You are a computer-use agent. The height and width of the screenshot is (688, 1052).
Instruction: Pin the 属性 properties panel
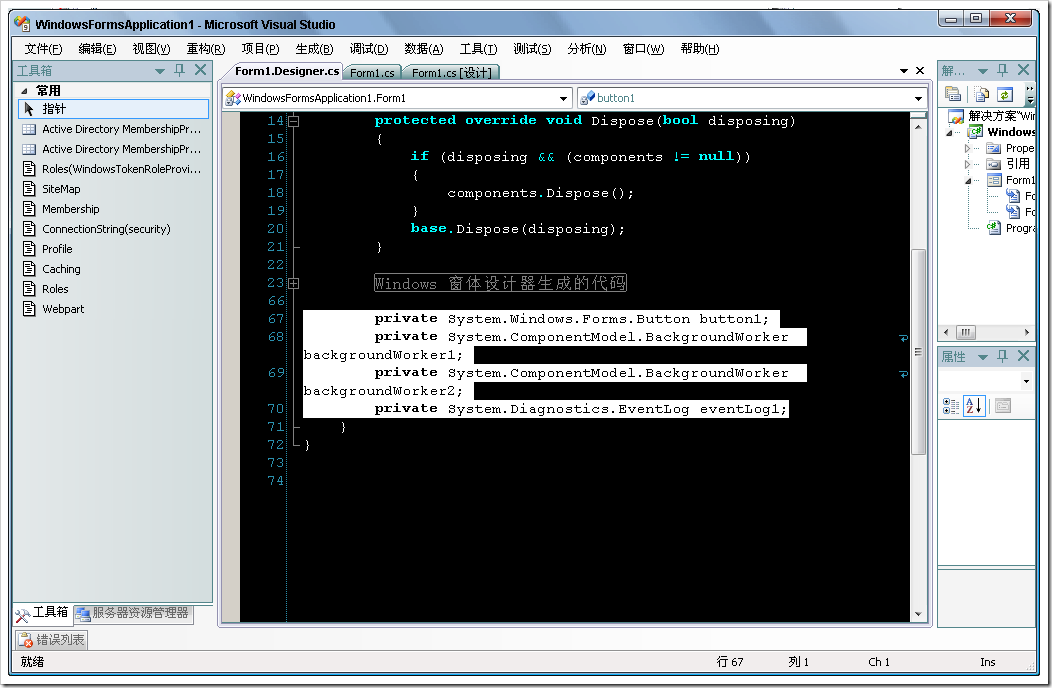(1002, 356)
